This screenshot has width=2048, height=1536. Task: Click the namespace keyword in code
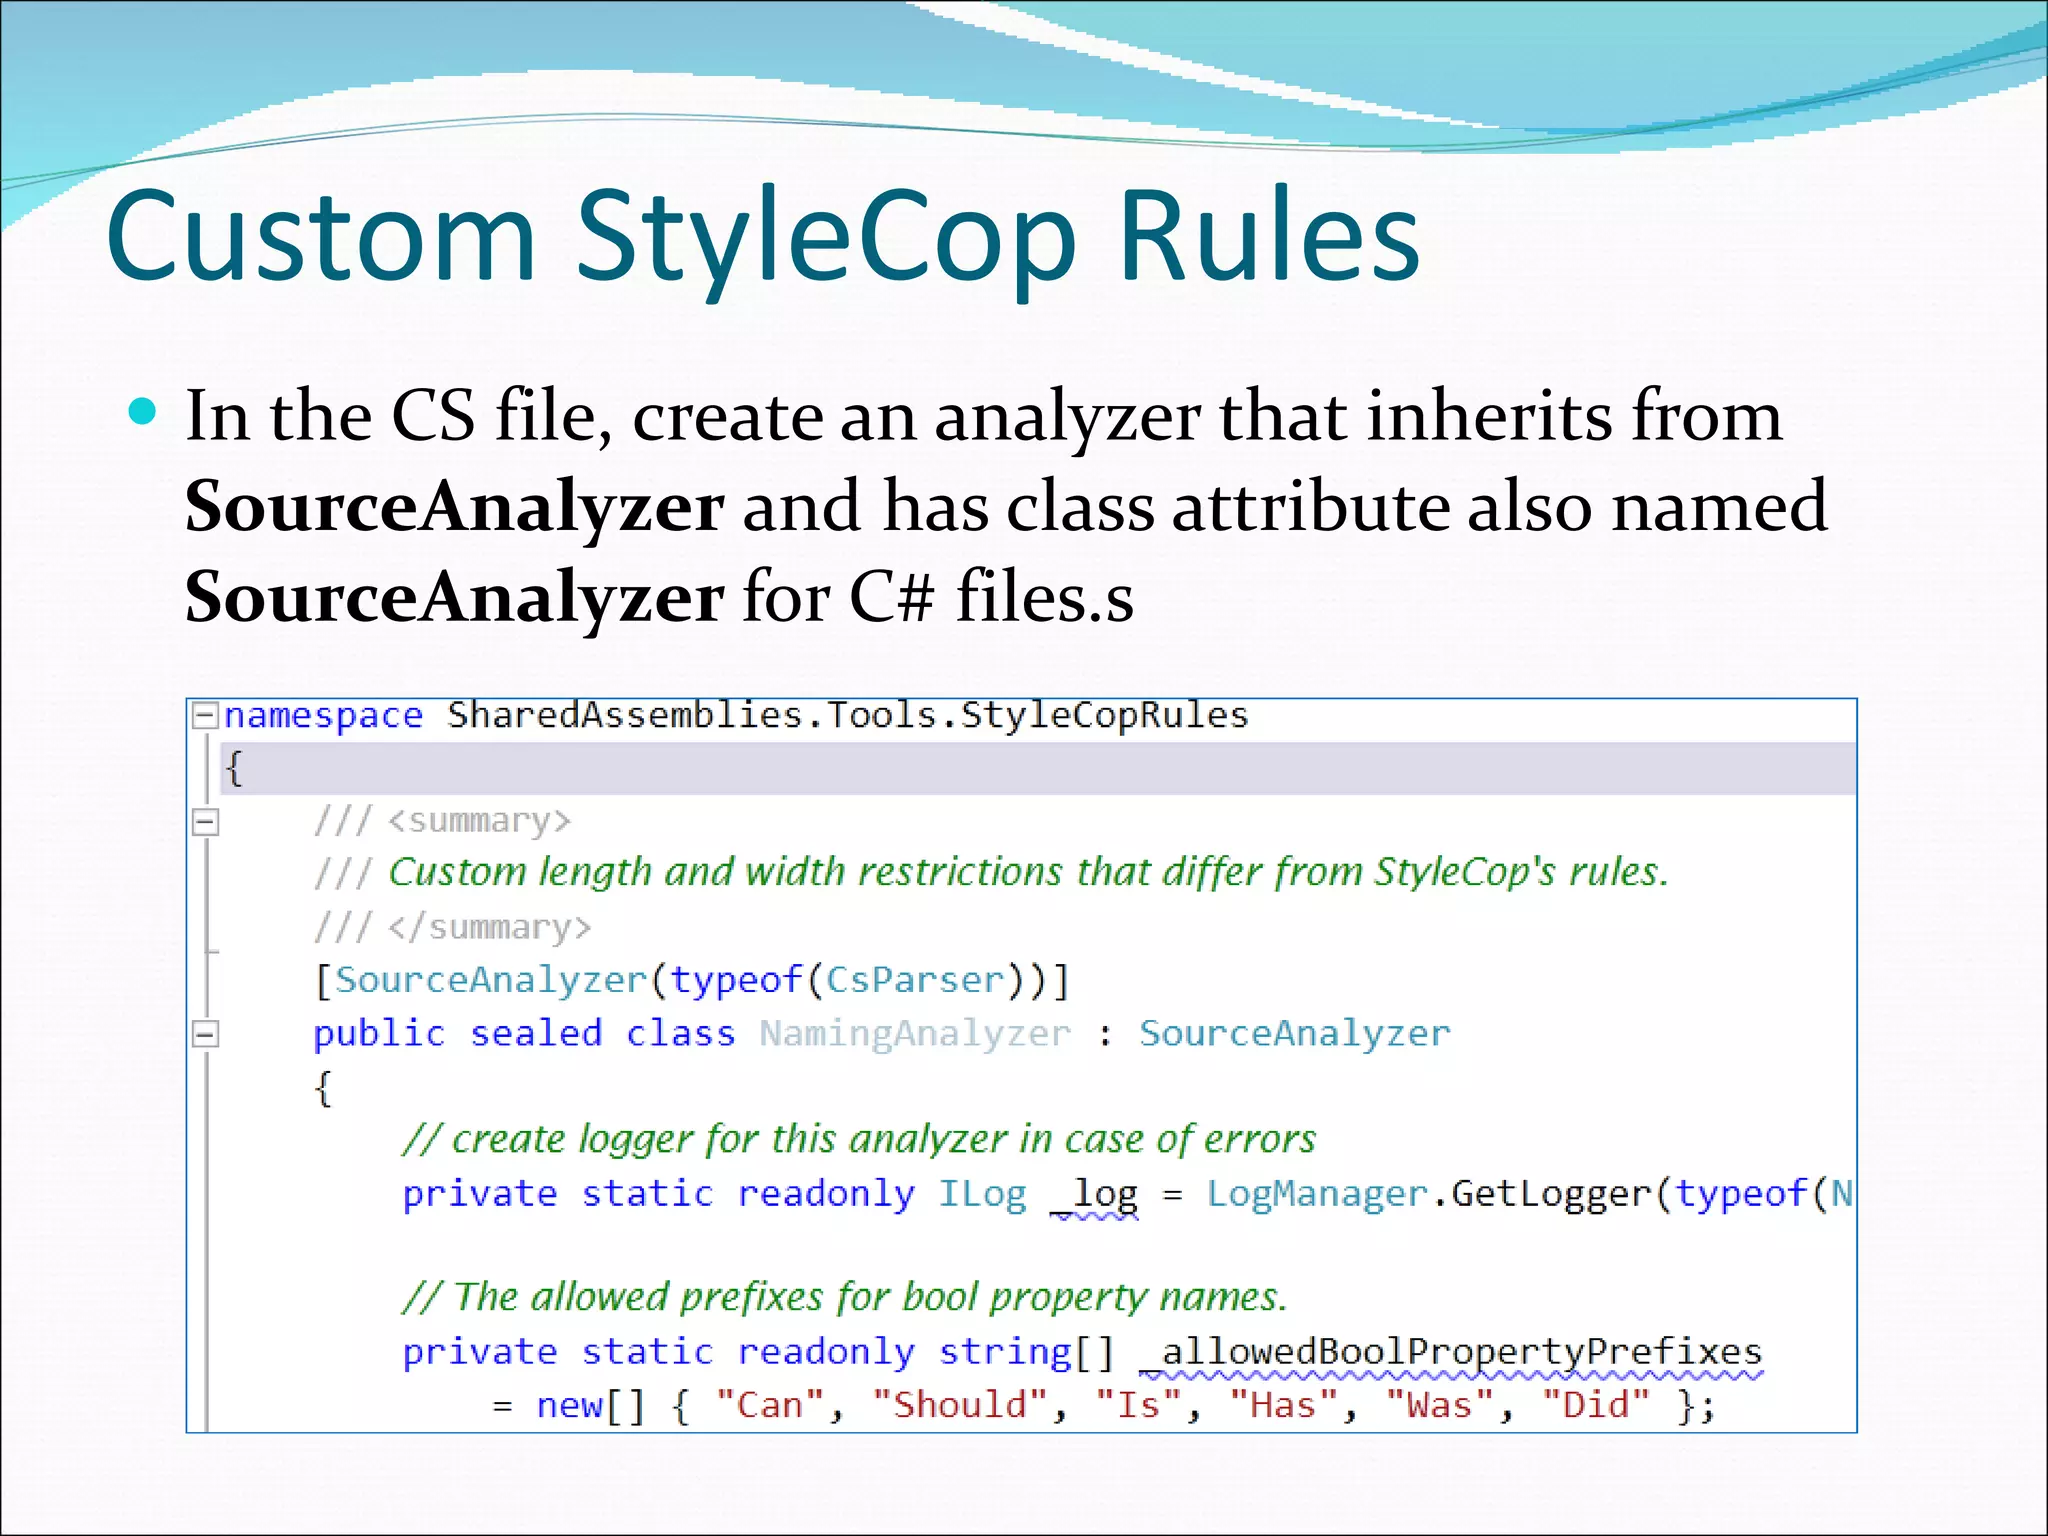(323, 717)
